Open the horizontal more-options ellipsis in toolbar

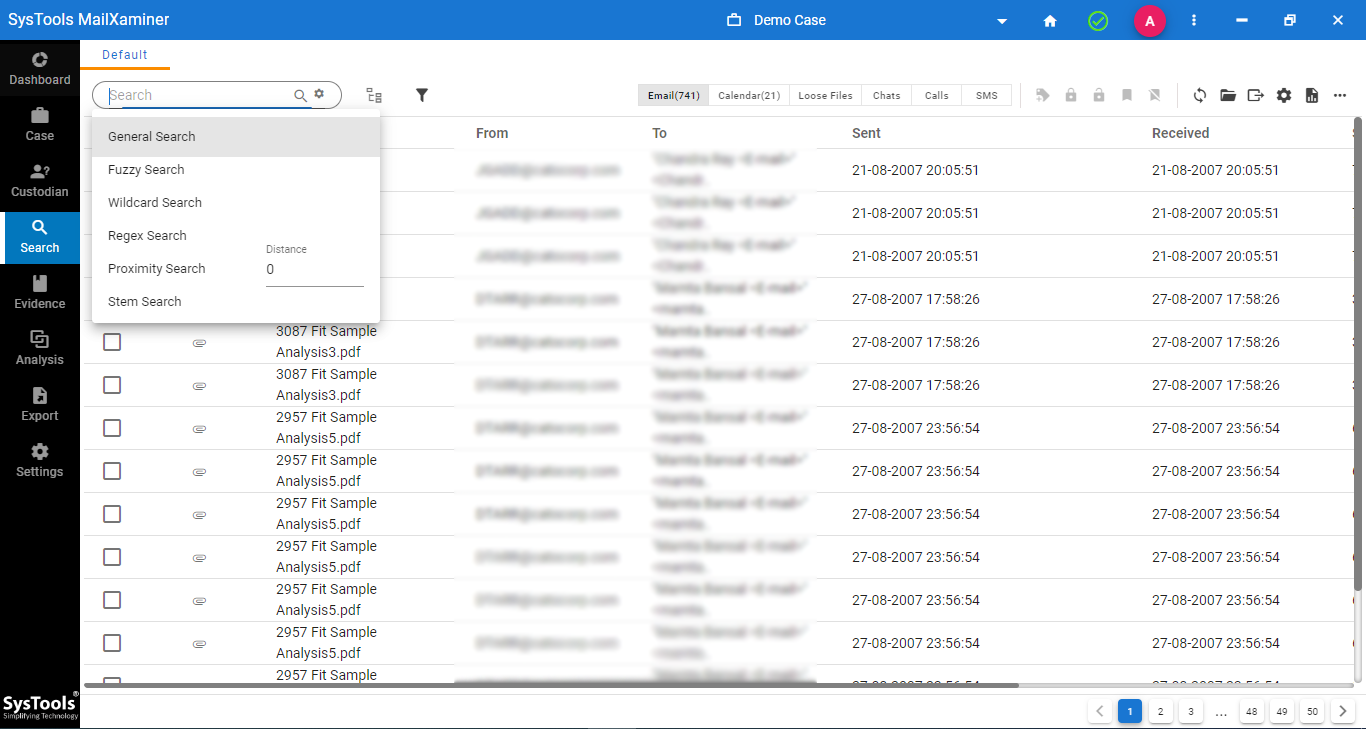click(x=1340, y=95)
